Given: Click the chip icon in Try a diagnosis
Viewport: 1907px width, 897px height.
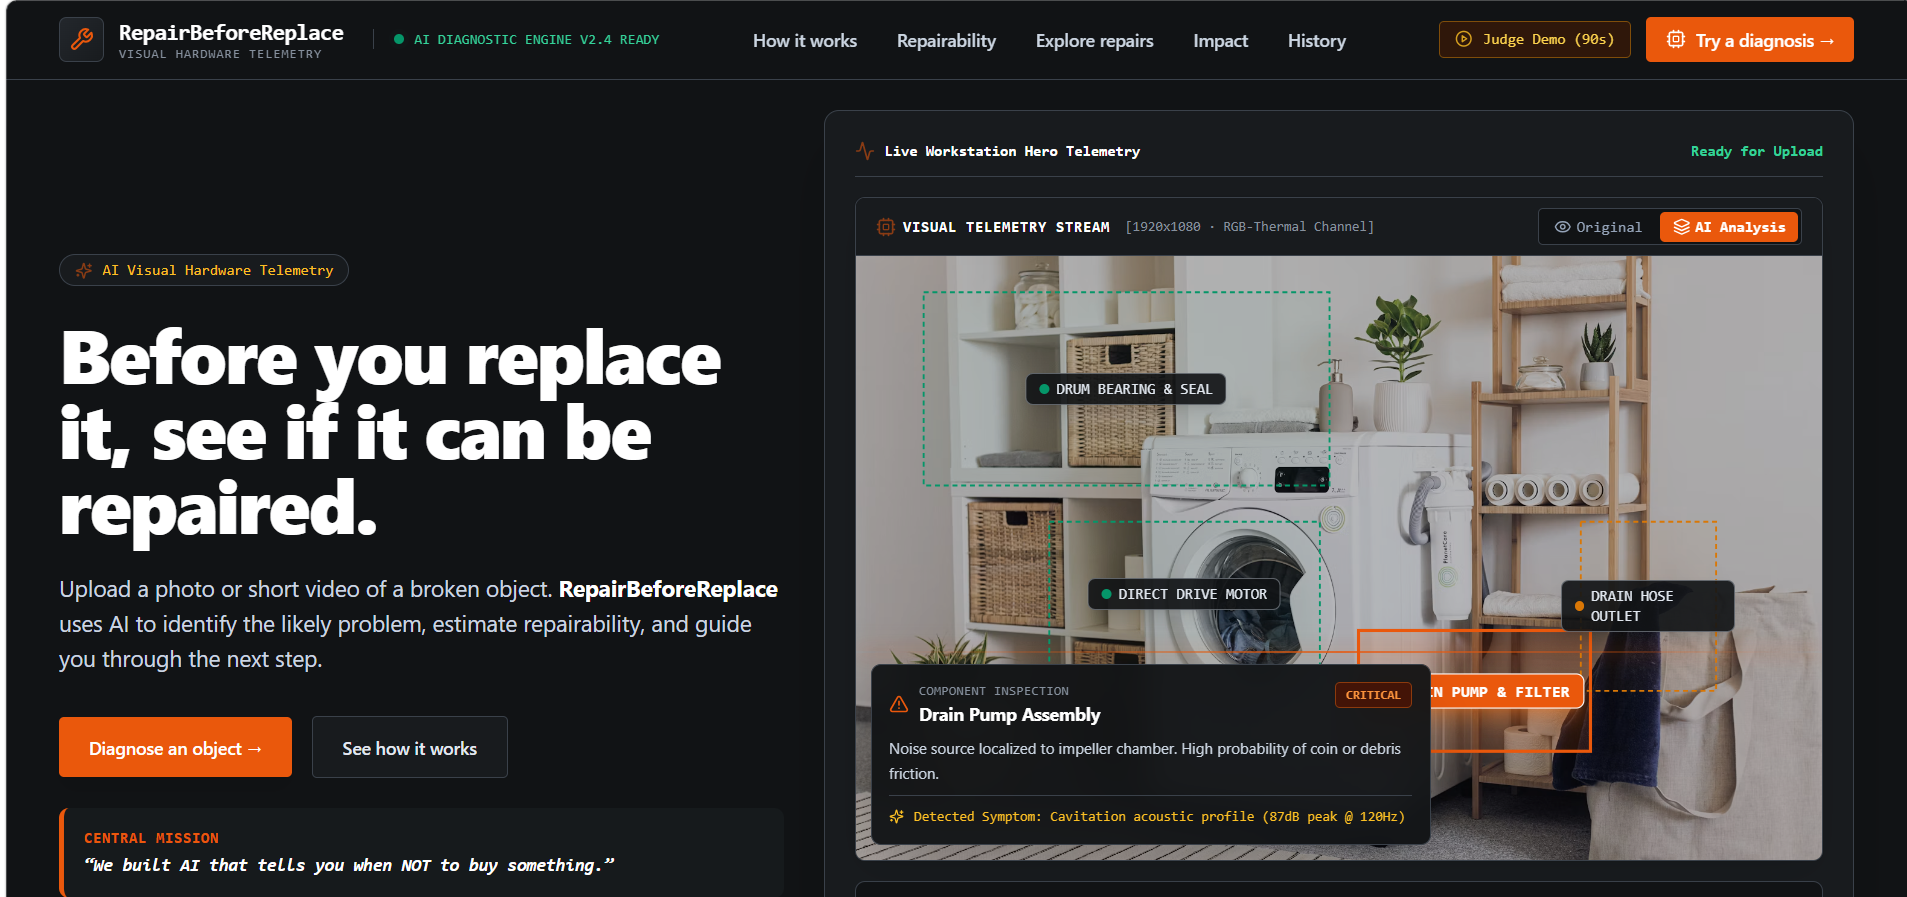Looking at the screenshot, I should pos(1676,40).
